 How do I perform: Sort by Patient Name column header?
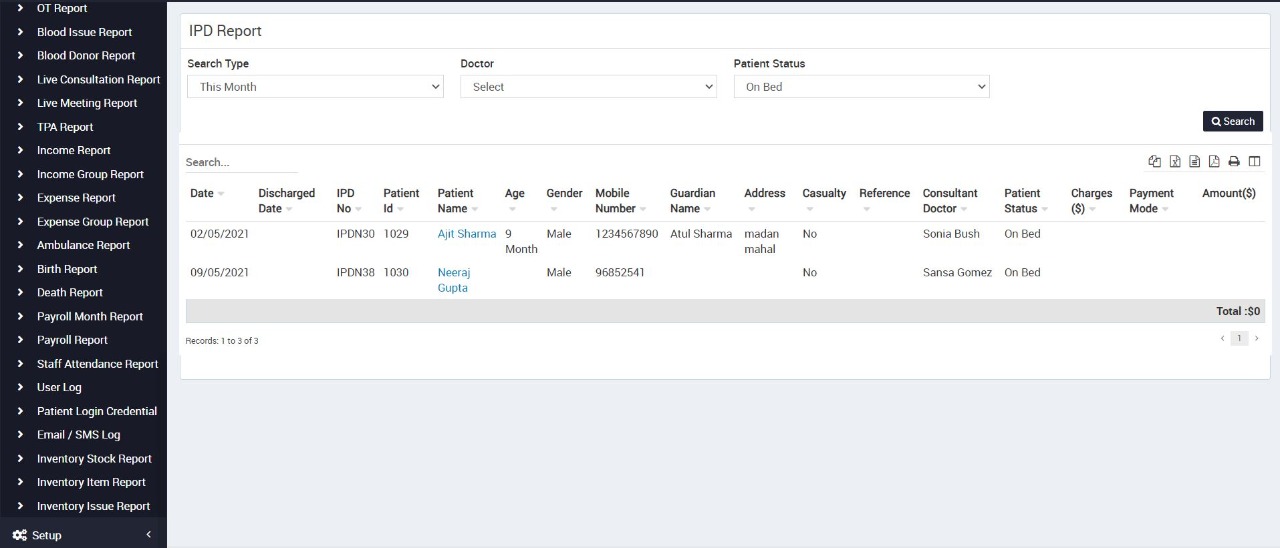tap(457, 201)
